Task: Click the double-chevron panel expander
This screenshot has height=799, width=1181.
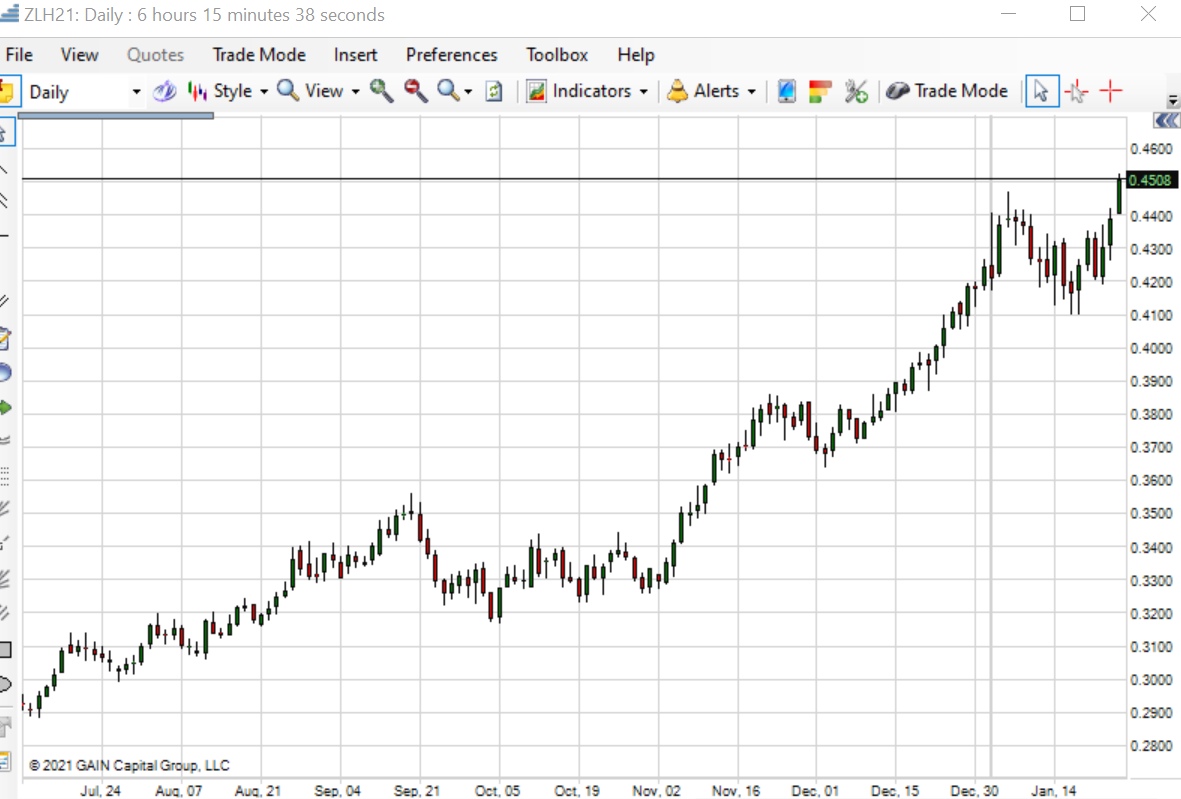Action: 1167,121
